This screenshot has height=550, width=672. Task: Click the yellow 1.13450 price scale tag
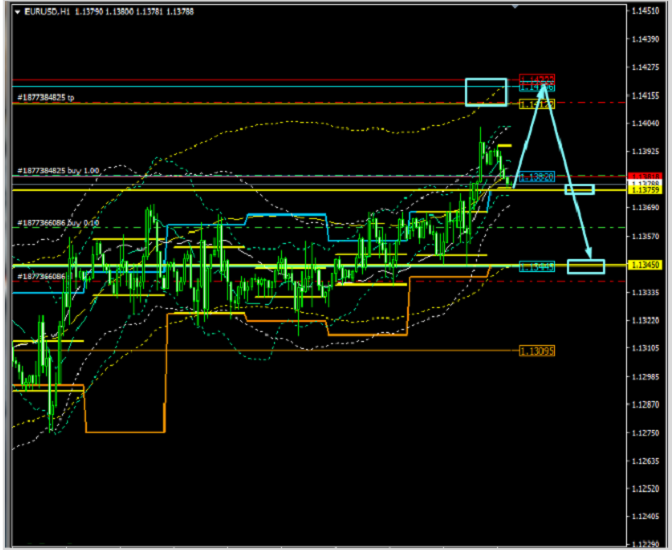(x=643, y=265)
